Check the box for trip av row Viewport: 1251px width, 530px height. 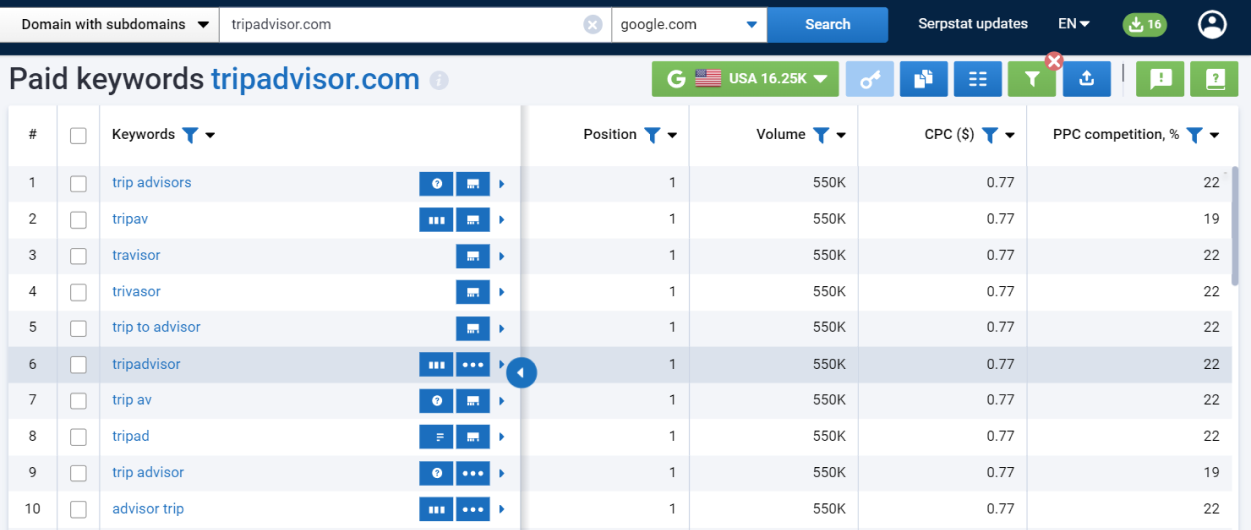point(78,401)
